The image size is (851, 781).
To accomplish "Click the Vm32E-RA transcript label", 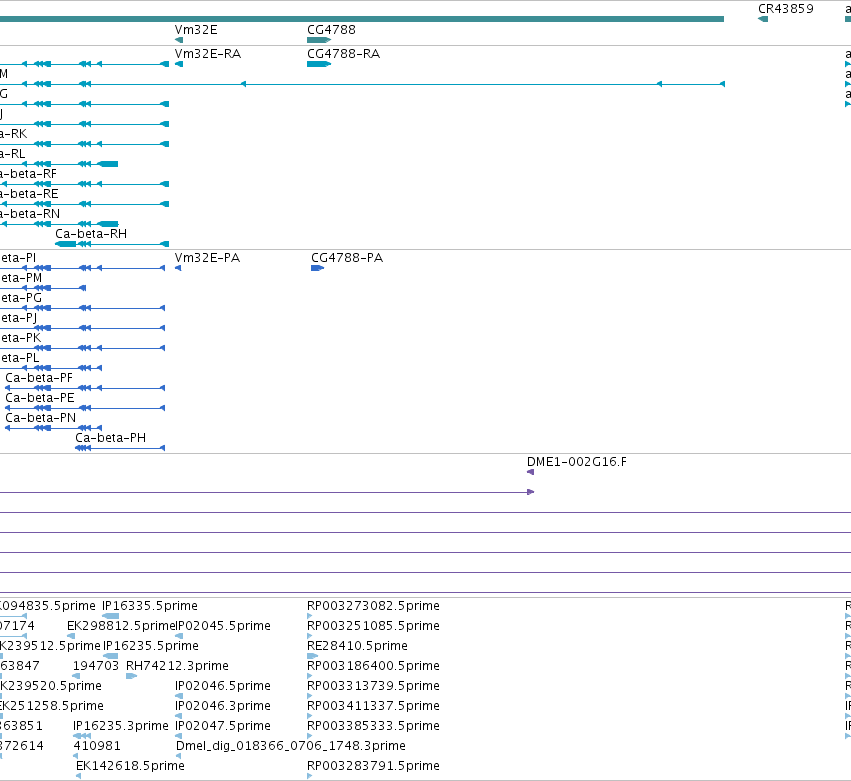I will tap(208, 54).
